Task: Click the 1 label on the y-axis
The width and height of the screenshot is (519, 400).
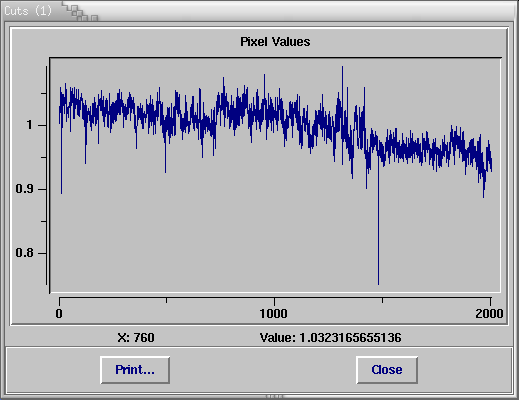Action: tap(30, 125)
